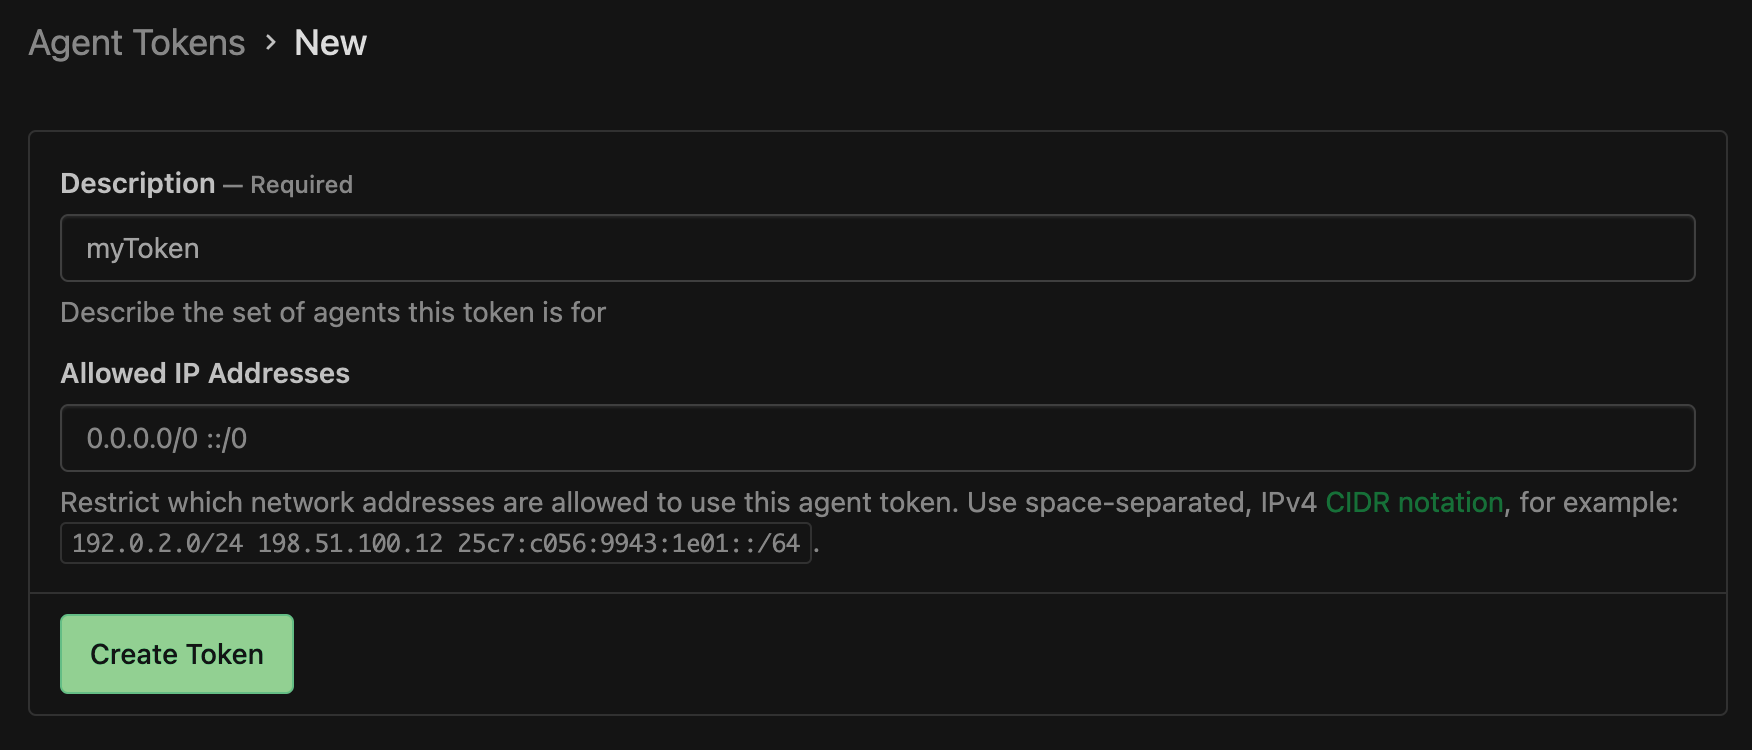Open the CIDR notation link
Screen dimensions: 1752x750
(x=1412, y=503)
